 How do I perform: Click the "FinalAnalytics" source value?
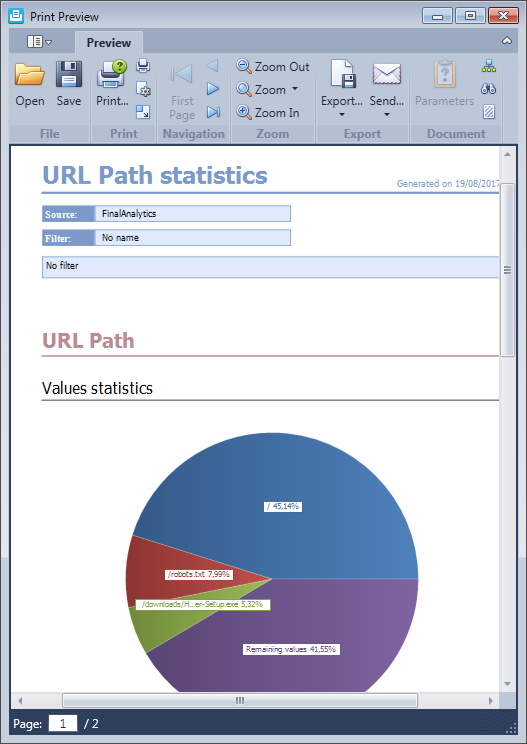pyautogui.click(x=193, y=214)
